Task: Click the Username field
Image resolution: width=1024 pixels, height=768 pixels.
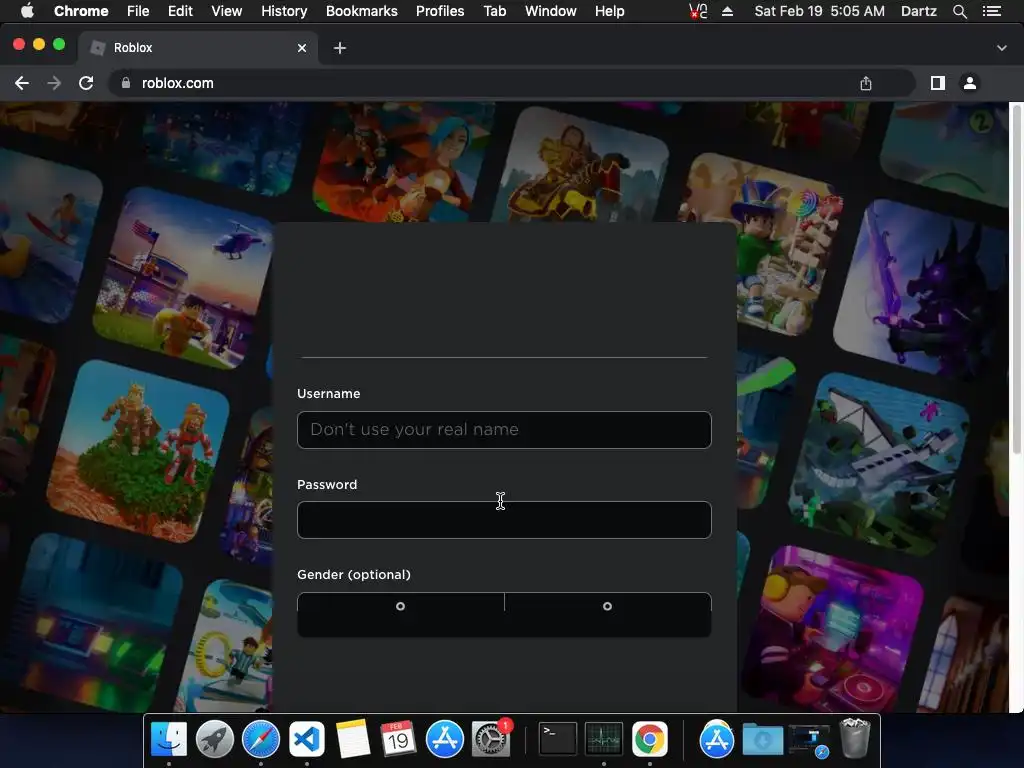Action: point(504,430)
